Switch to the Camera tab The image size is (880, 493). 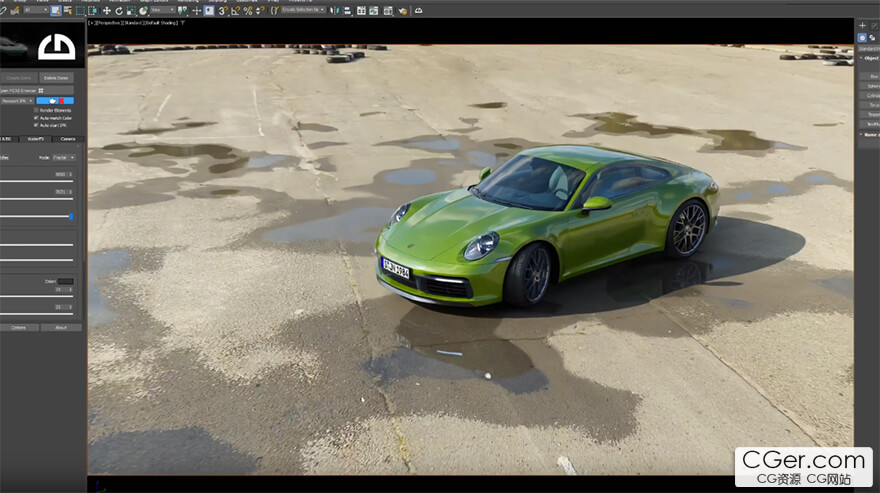68,139
